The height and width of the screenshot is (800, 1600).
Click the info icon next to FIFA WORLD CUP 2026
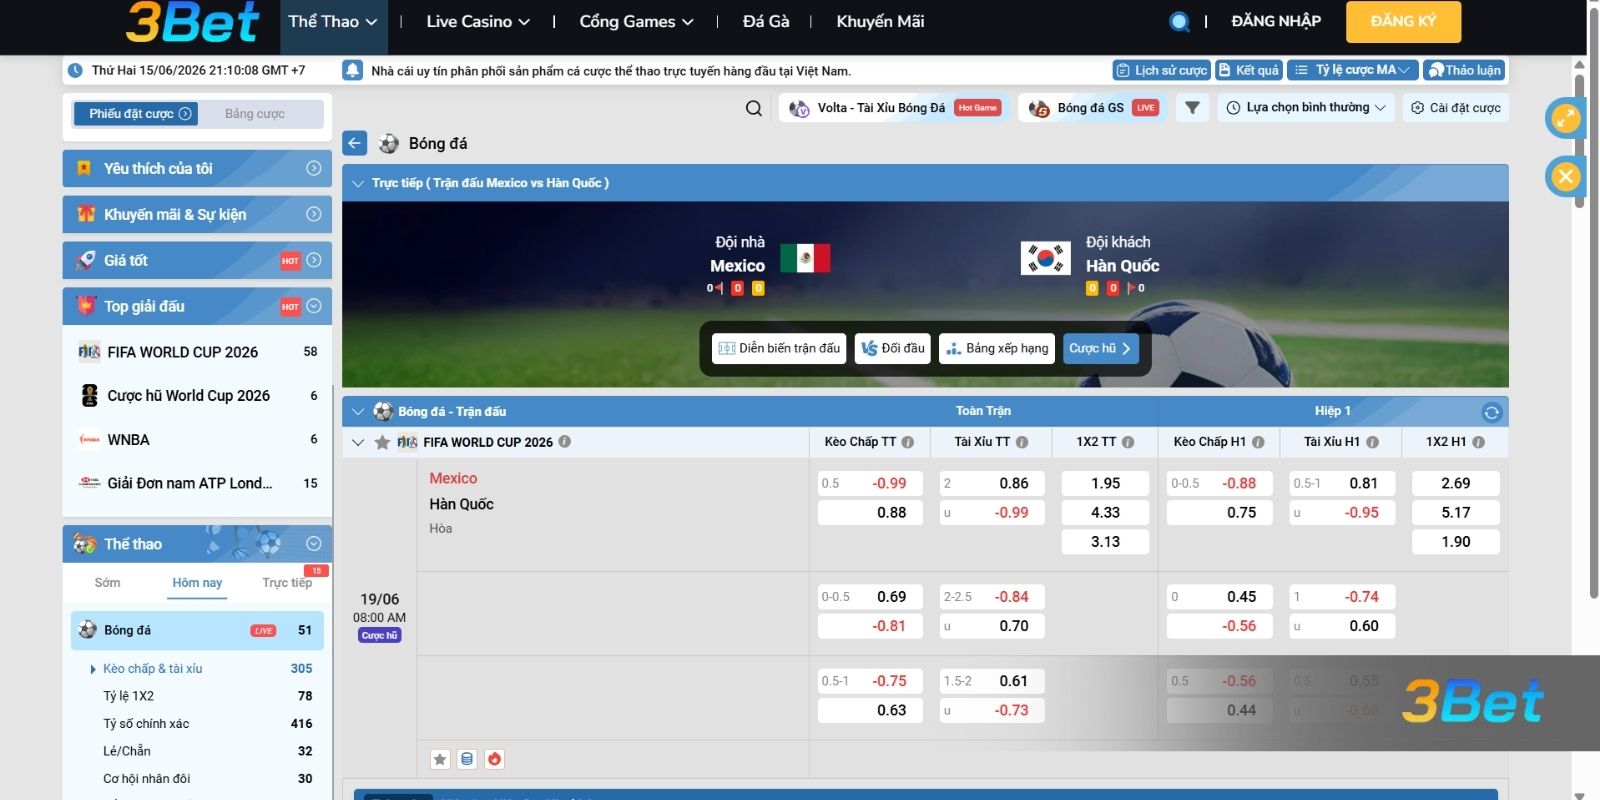565,441
